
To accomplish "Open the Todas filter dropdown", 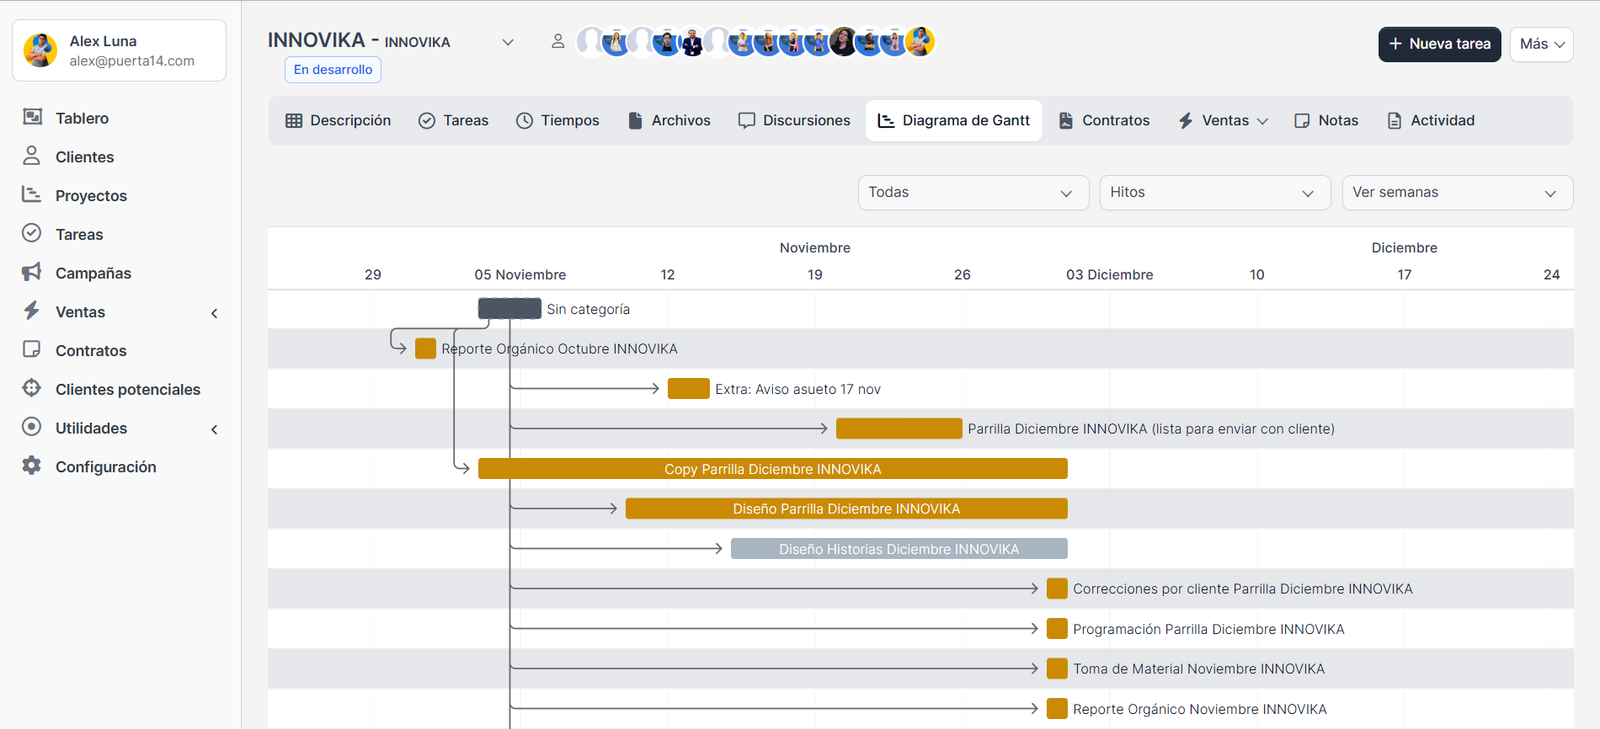I will click(972, 193).
